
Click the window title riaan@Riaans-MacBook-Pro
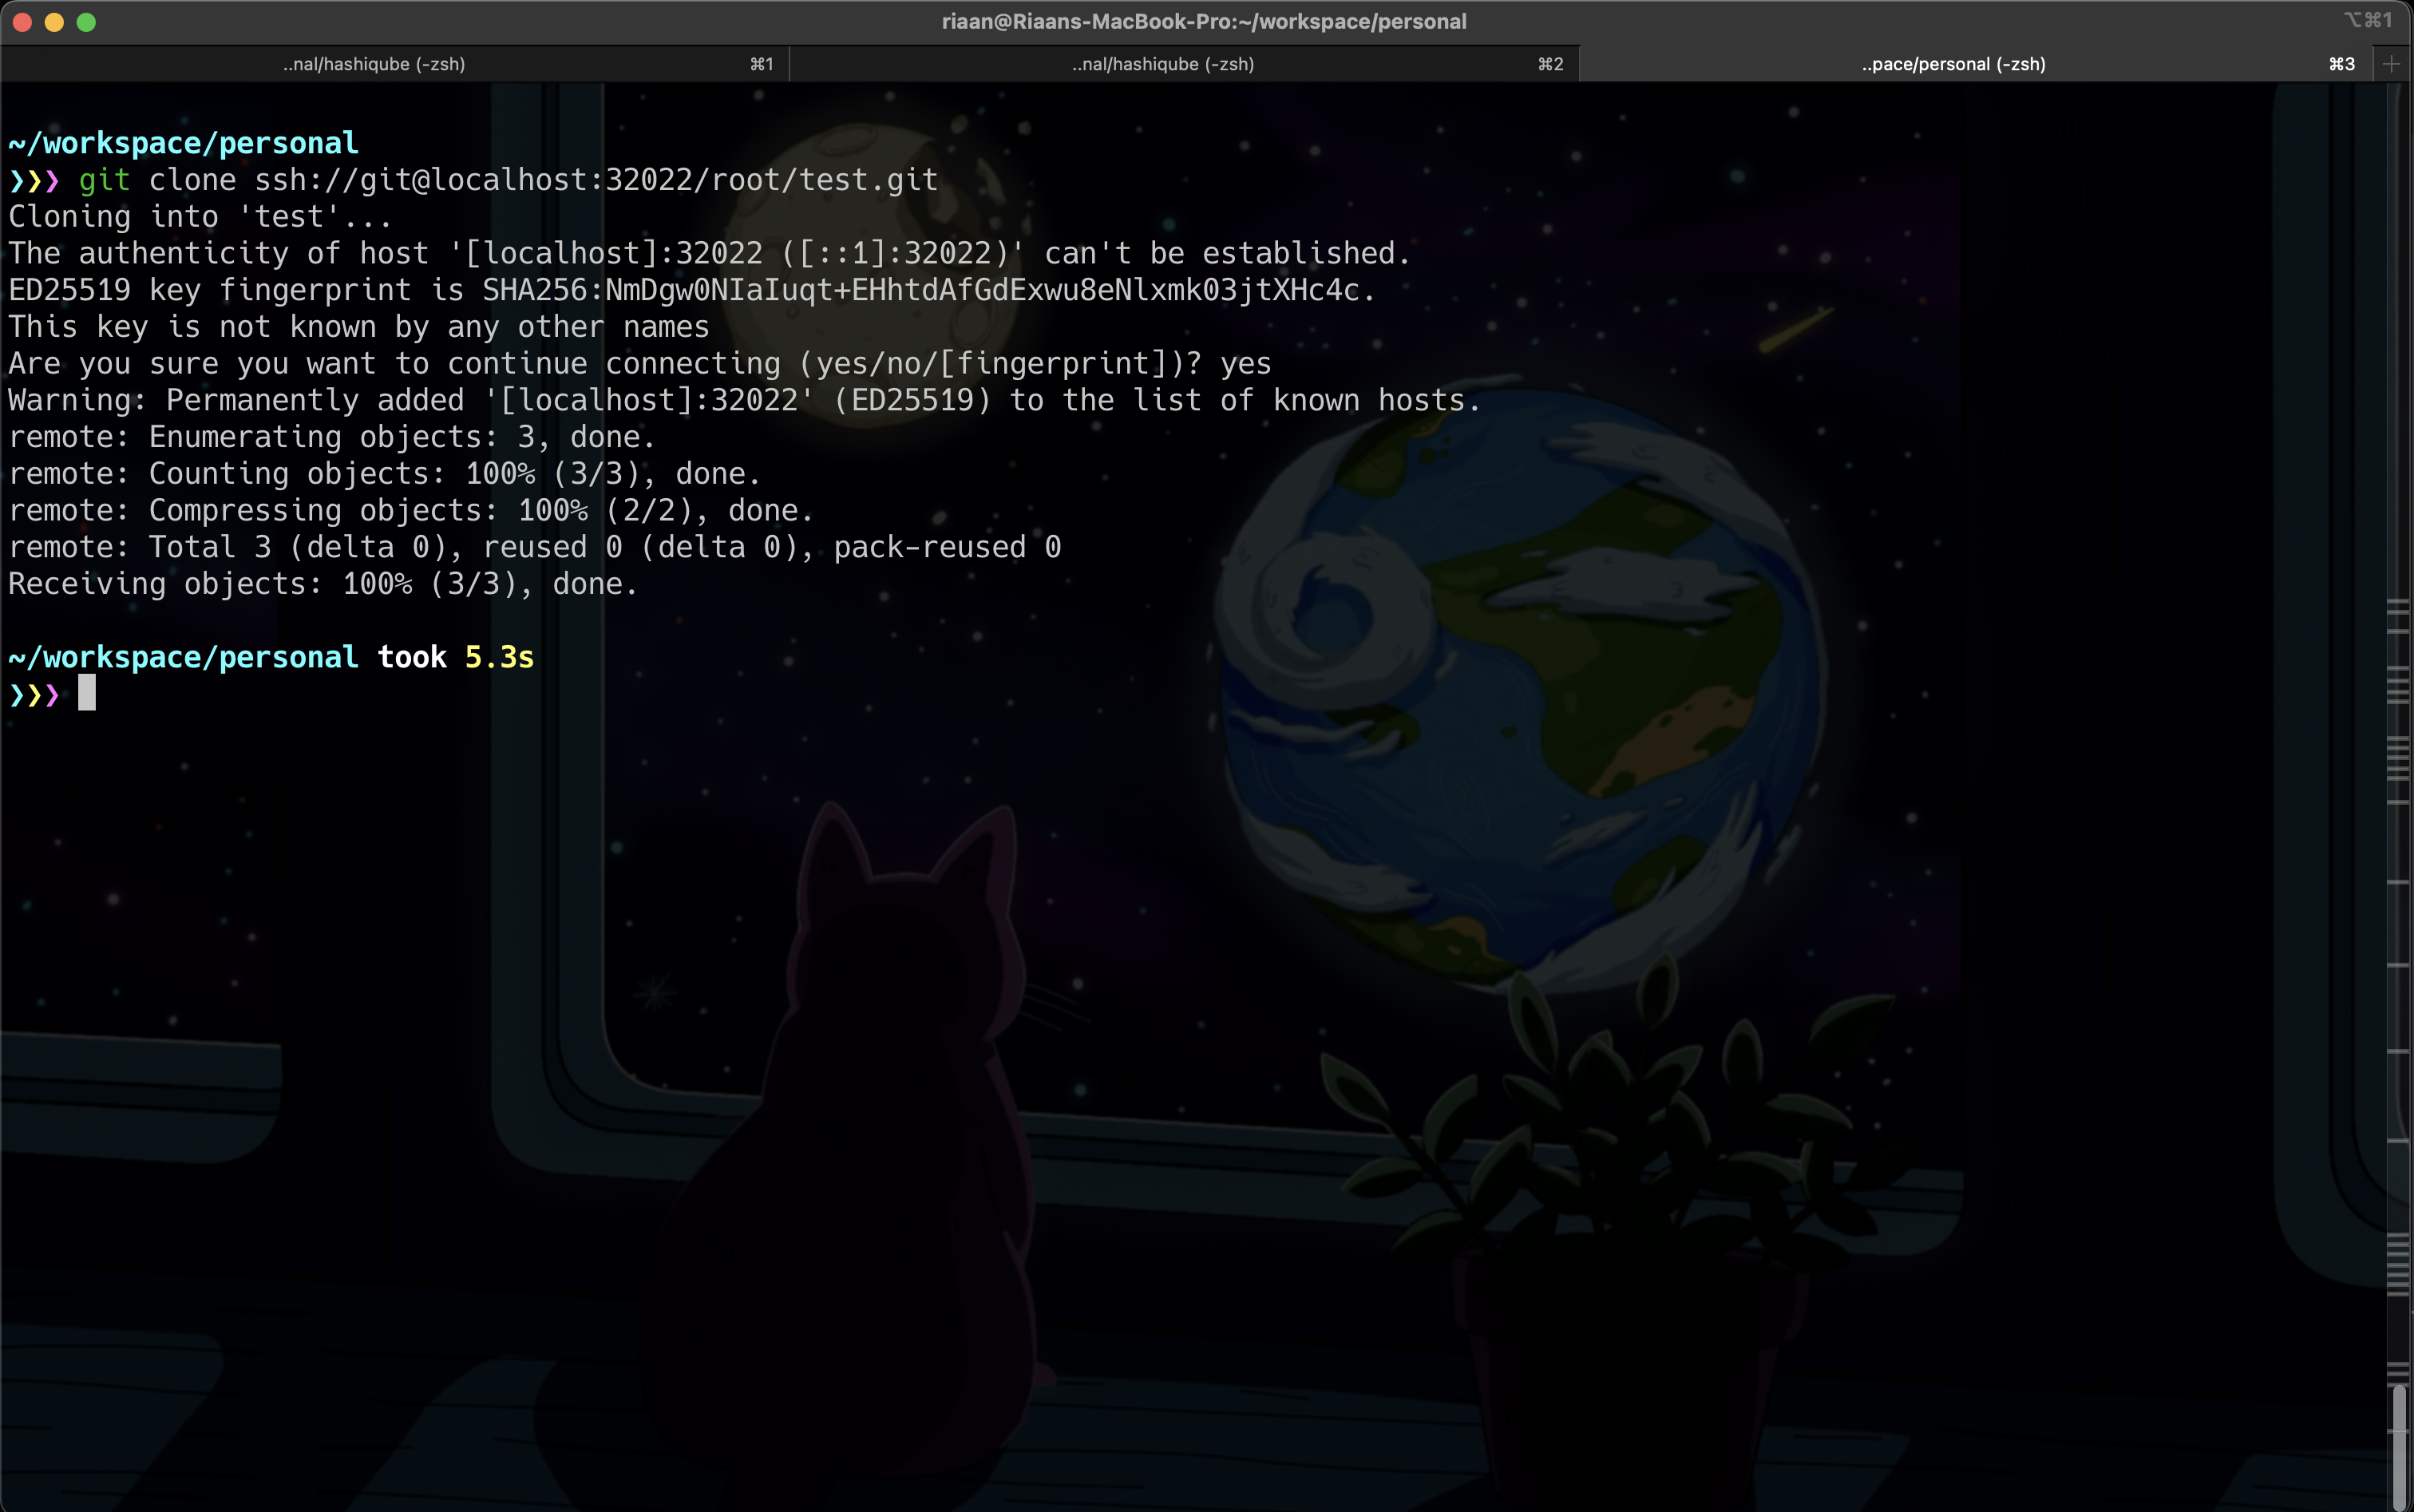pyautogui.click(x=1204, y=22)
